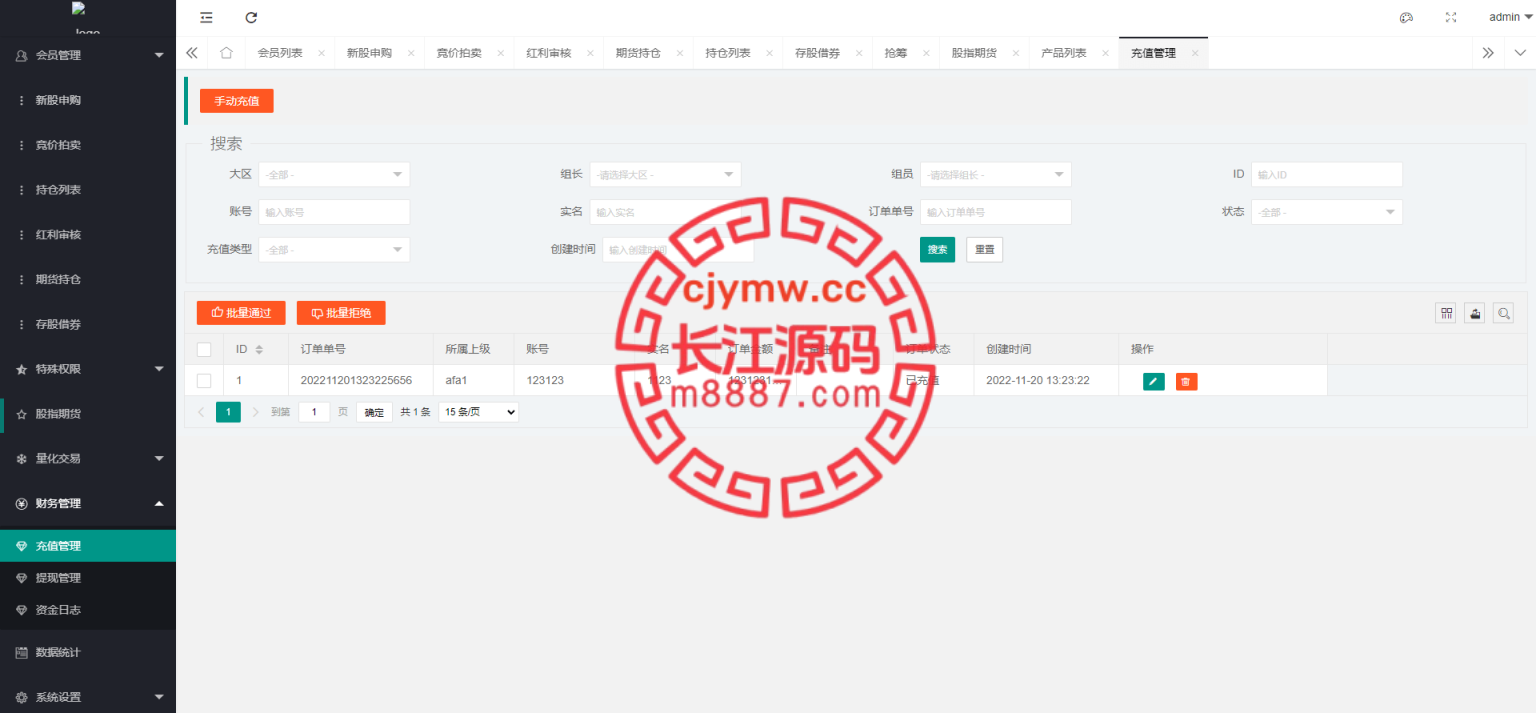Screen dimensions: 1536x713
Task: Open the 充值类型 dropdown
Action: pyautogui.click(x=334, y=249)
